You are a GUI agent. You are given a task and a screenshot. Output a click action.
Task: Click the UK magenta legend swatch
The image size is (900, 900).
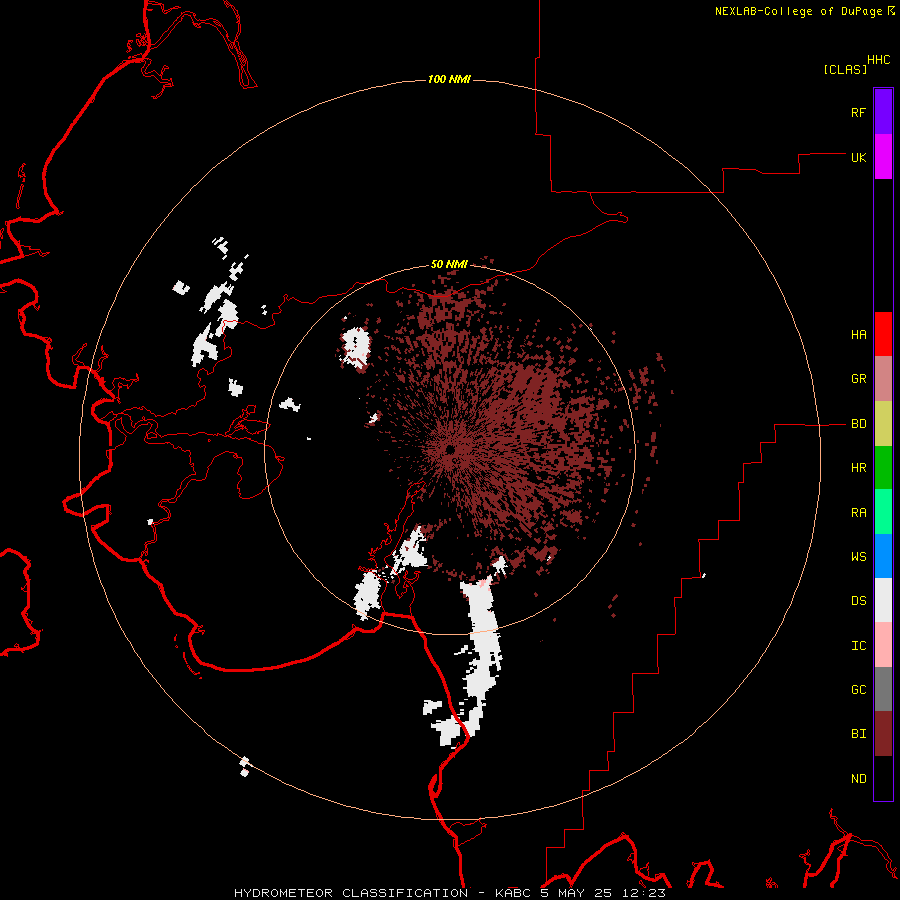tap(883, 157)
